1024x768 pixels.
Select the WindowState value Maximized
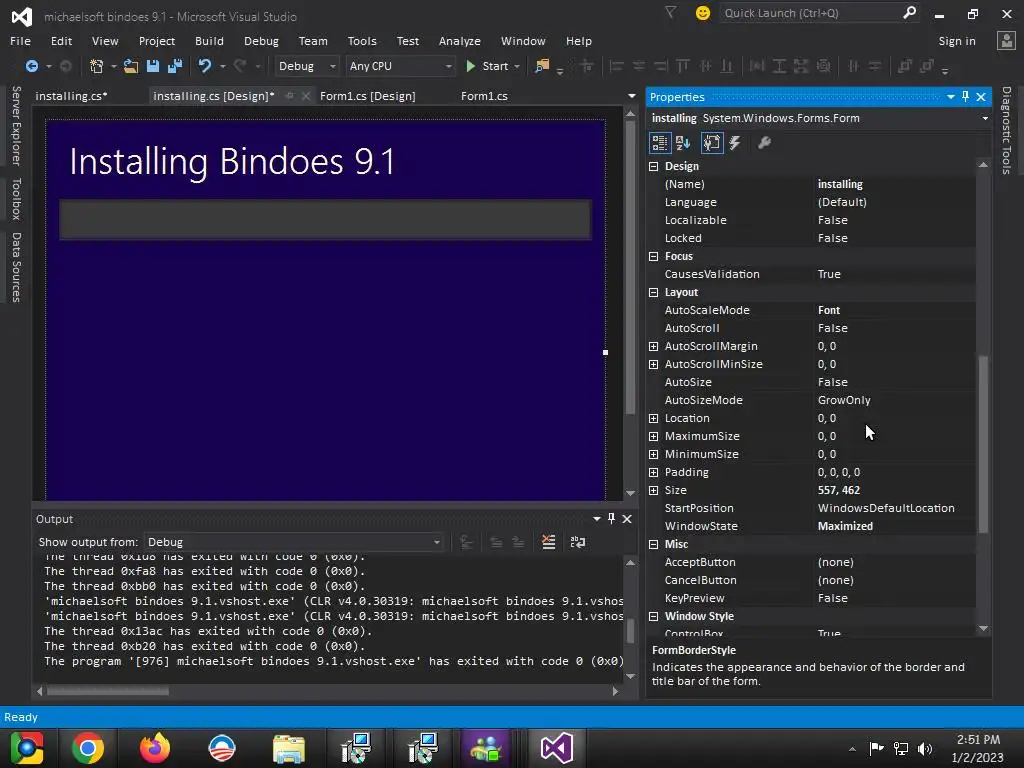coord(845,526)
